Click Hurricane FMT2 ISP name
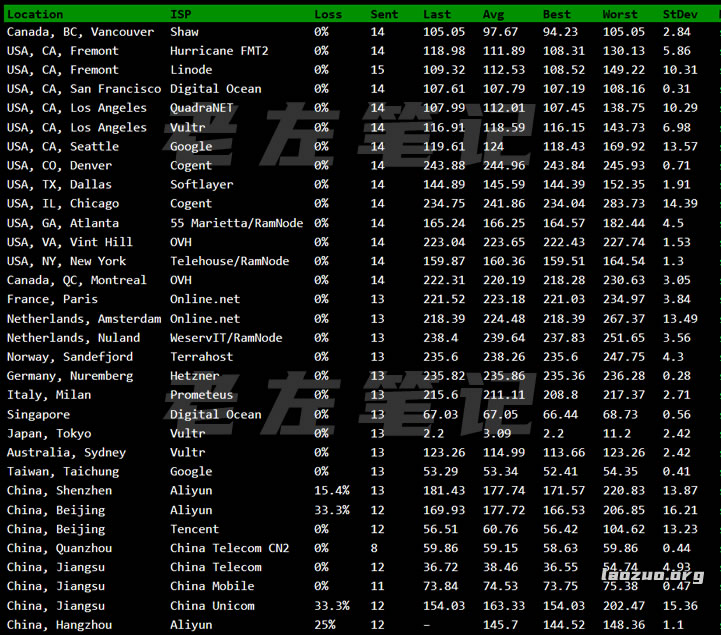 click(219, 51)
